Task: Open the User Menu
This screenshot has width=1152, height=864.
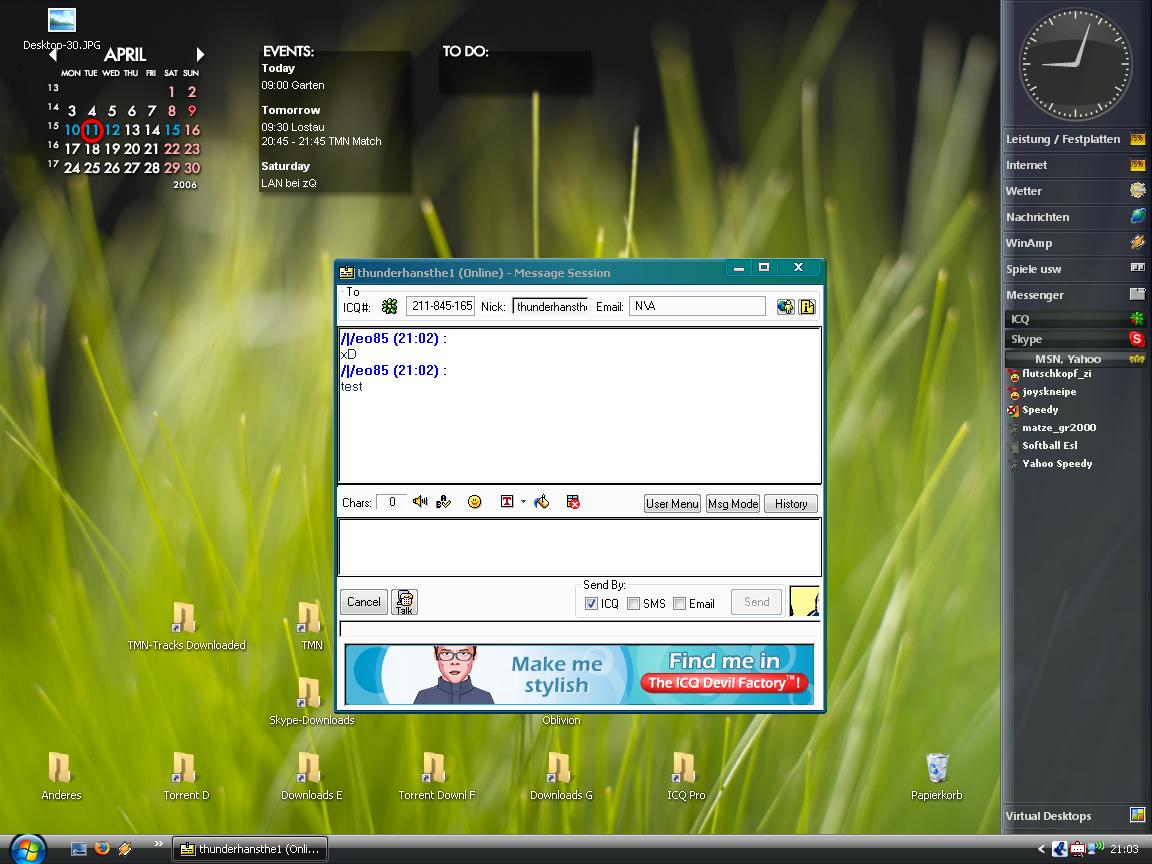Action: (672, 504)
